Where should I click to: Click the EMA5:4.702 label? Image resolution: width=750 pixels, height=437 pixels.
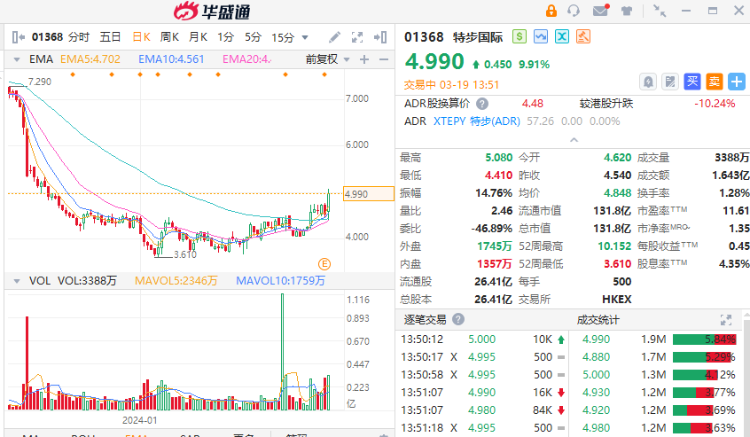click(90, 59)
